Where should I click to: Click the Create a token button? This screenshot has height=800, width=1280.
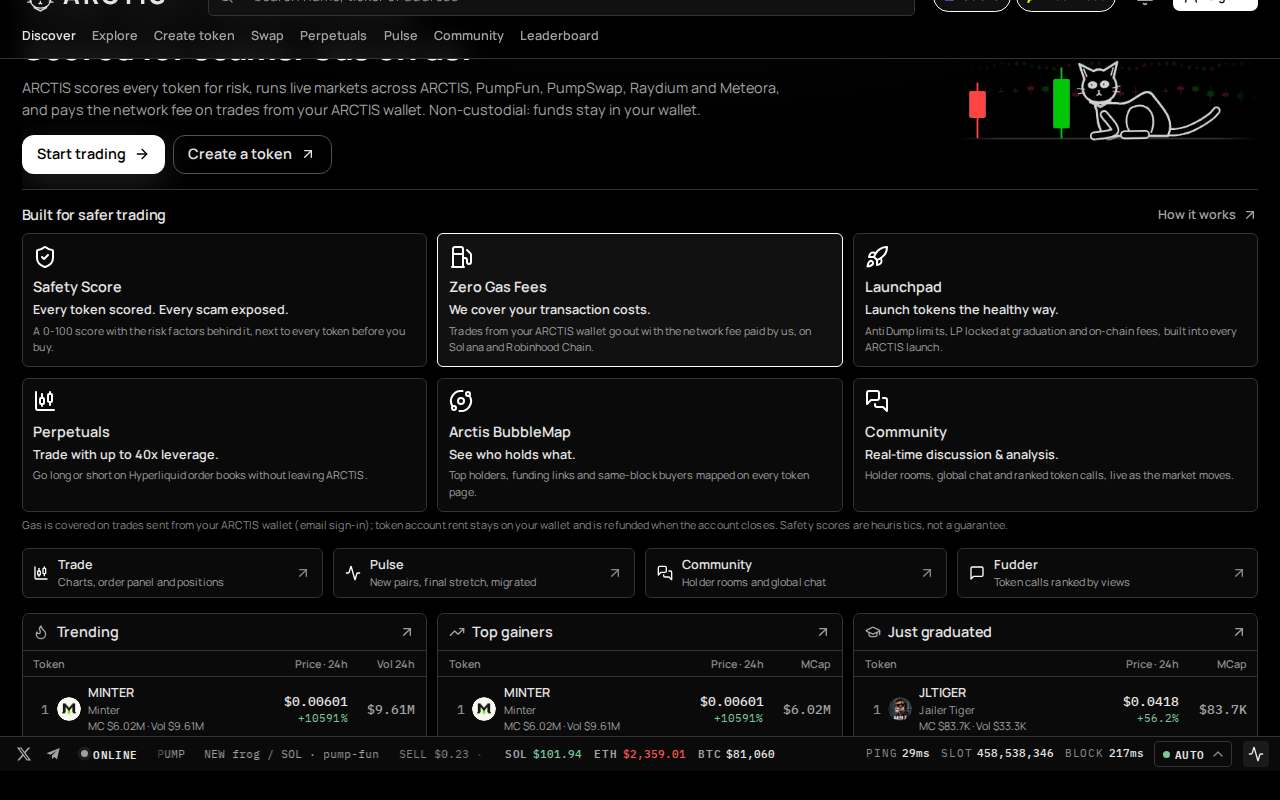pos(252,154)
